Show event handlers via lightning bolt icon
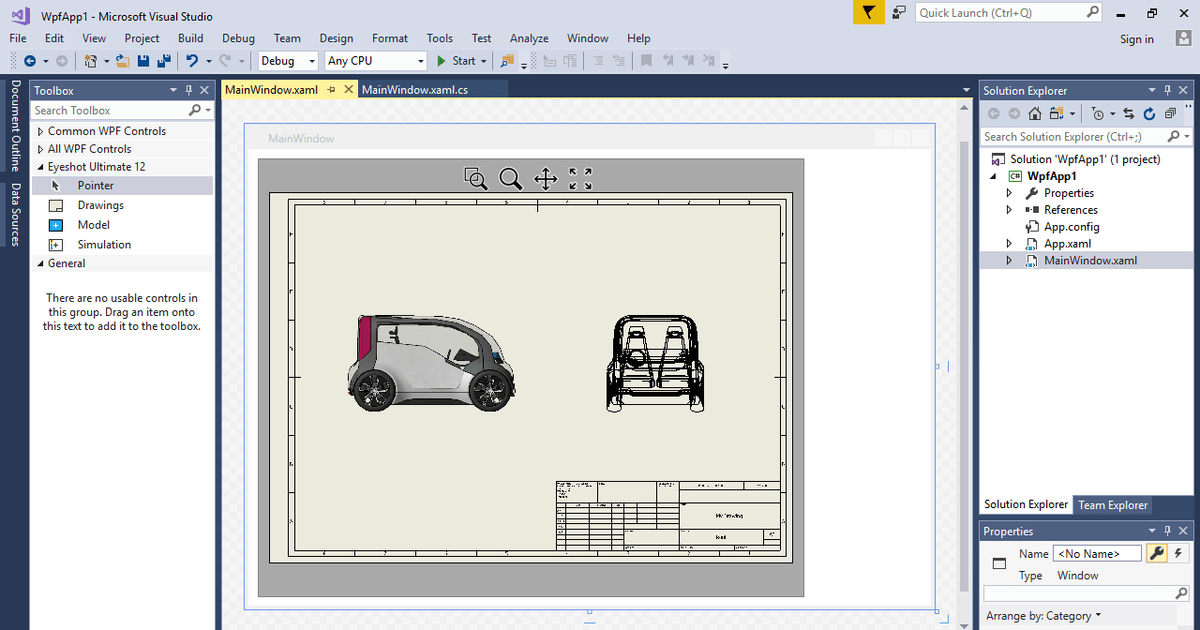The image size is (1200, 630). 1178,553
